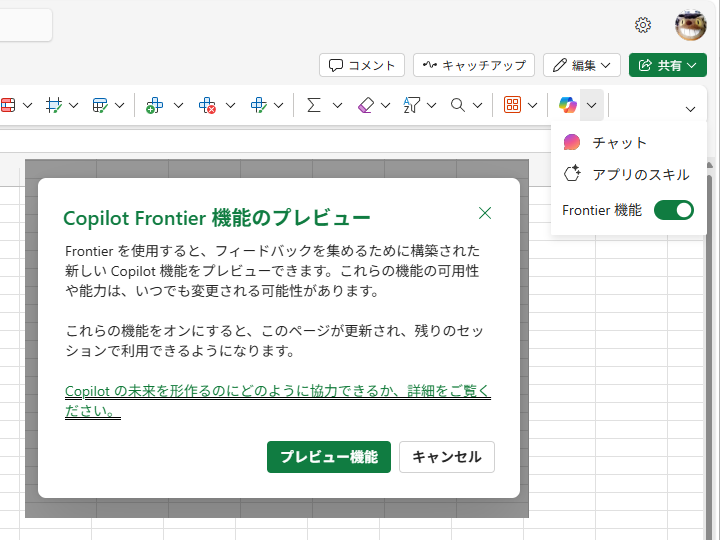Screen dimensions: 720x540
Task: Expand the Find magnifier dropdown arrow
Action: point(478,105)
